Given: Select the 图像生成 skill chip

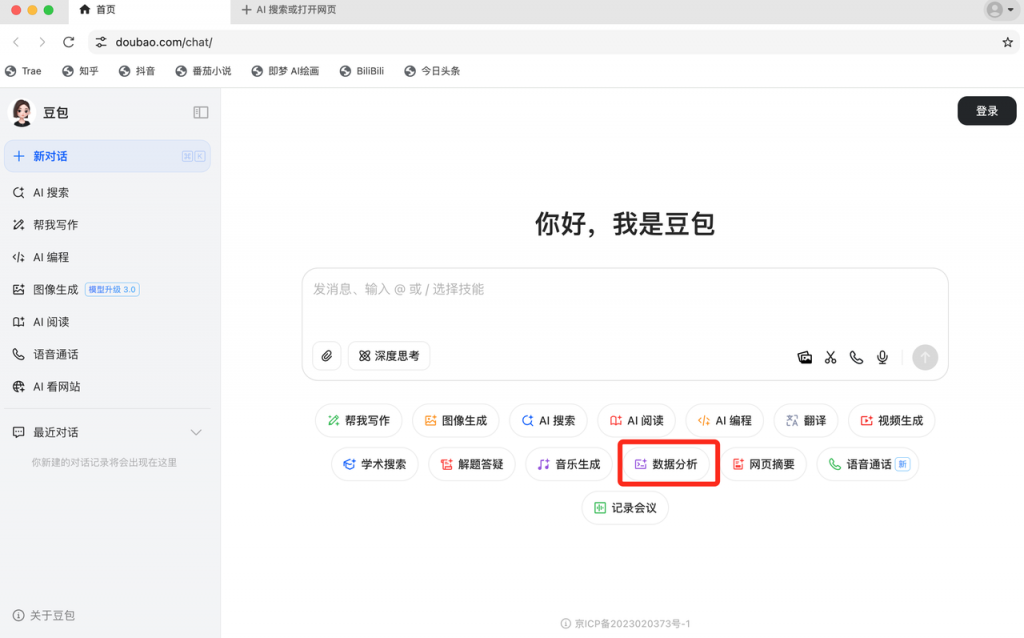Looking at the screenshot, I should [x=456, y=421].
